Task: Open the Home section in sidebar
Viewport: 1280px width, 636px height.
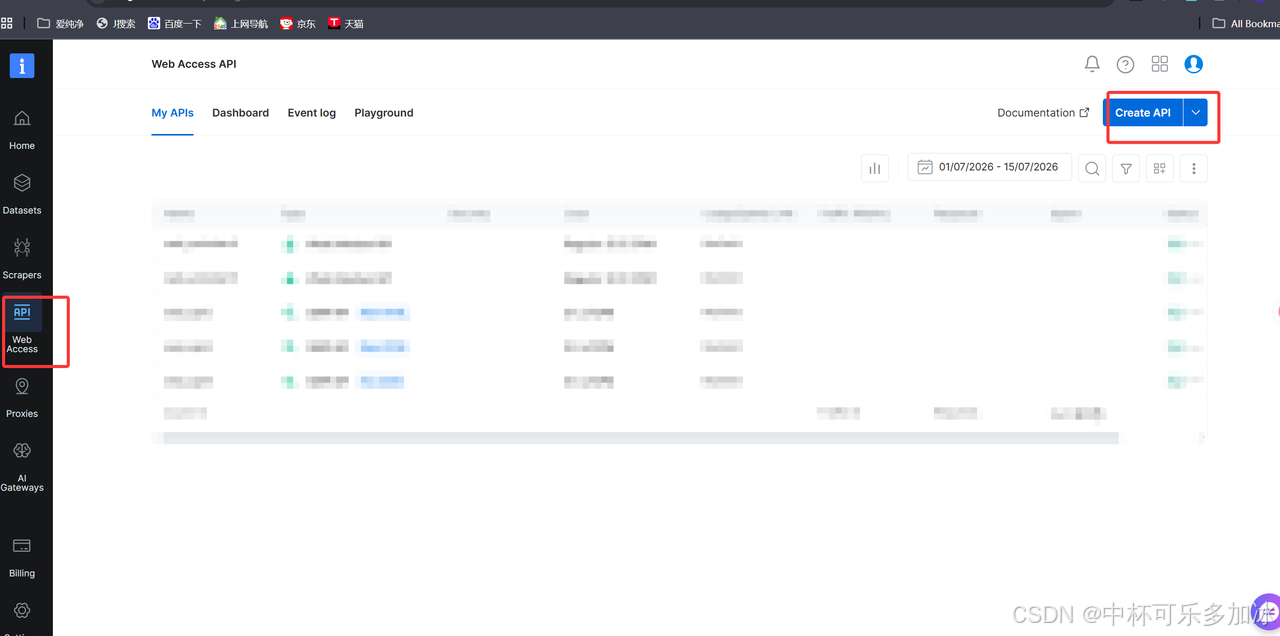Action: pos(22,130)
